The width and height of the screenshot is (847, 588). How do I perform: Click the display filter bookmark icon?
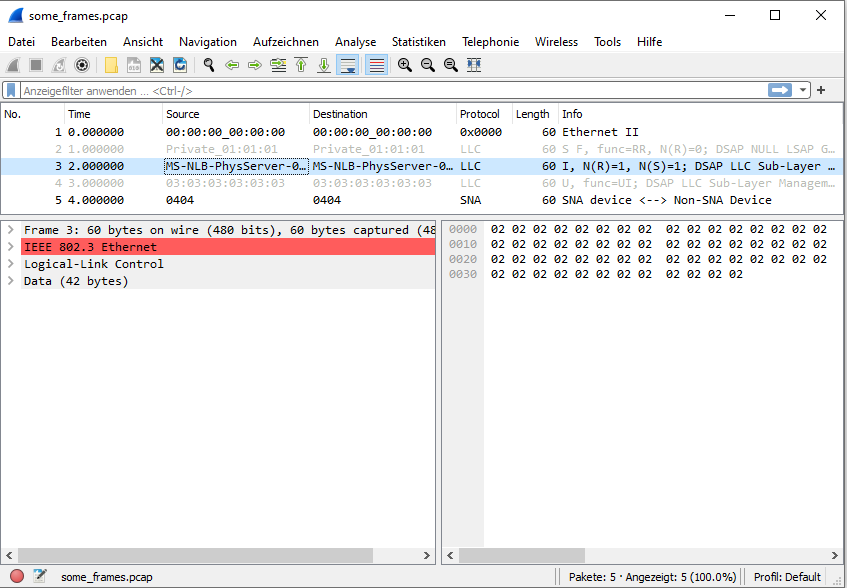pos(11,91)
